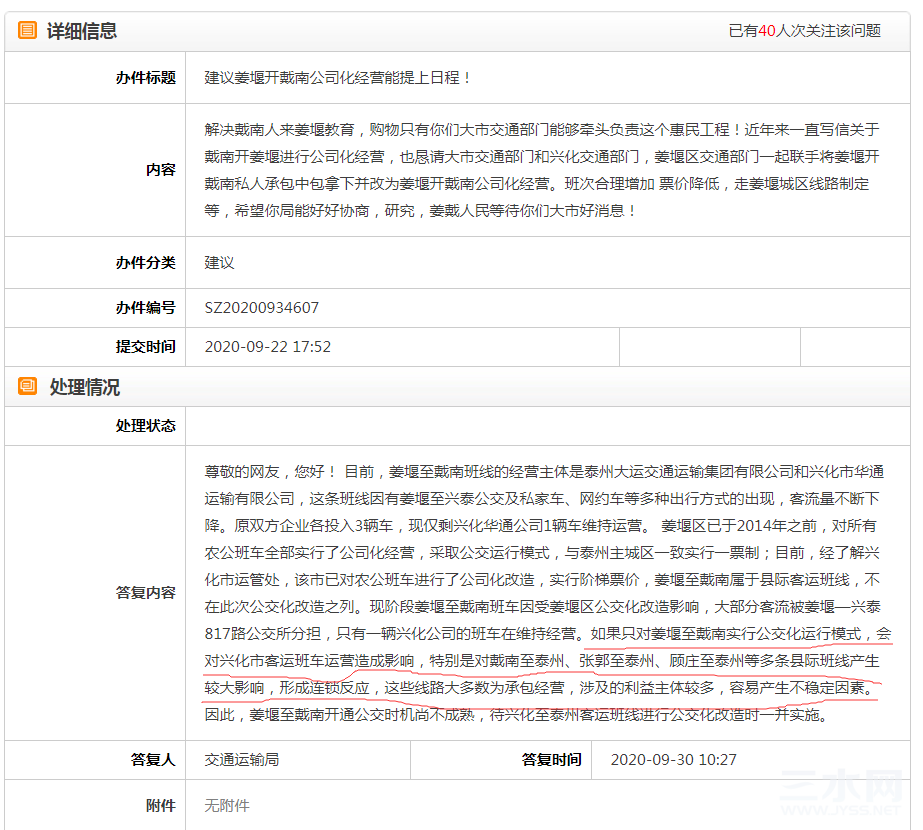Click the 三水网 watermark logo
The image size is (923, 830).
(x=841, y=793)
